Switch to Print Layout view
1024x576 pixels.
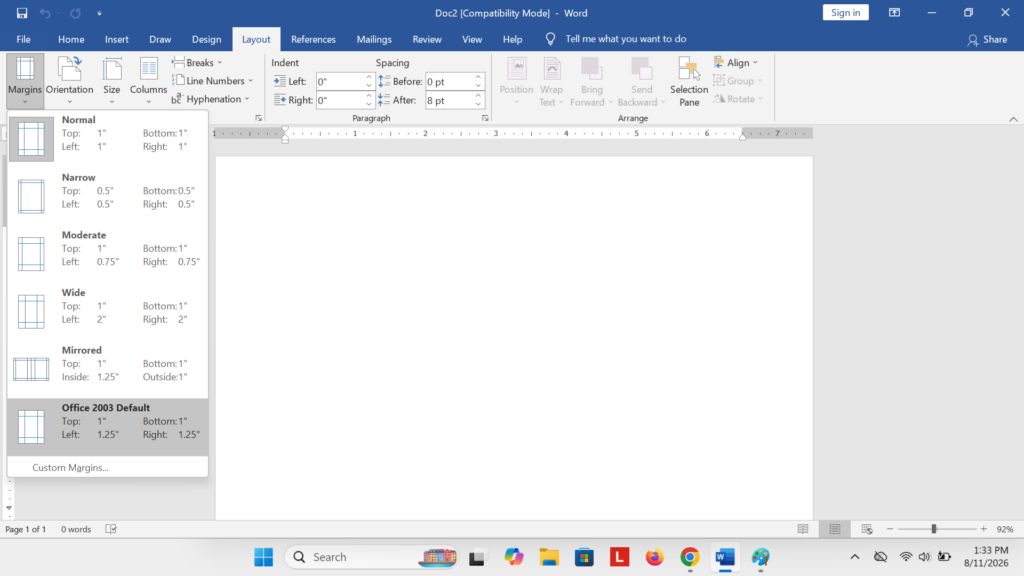coord(835,529)
